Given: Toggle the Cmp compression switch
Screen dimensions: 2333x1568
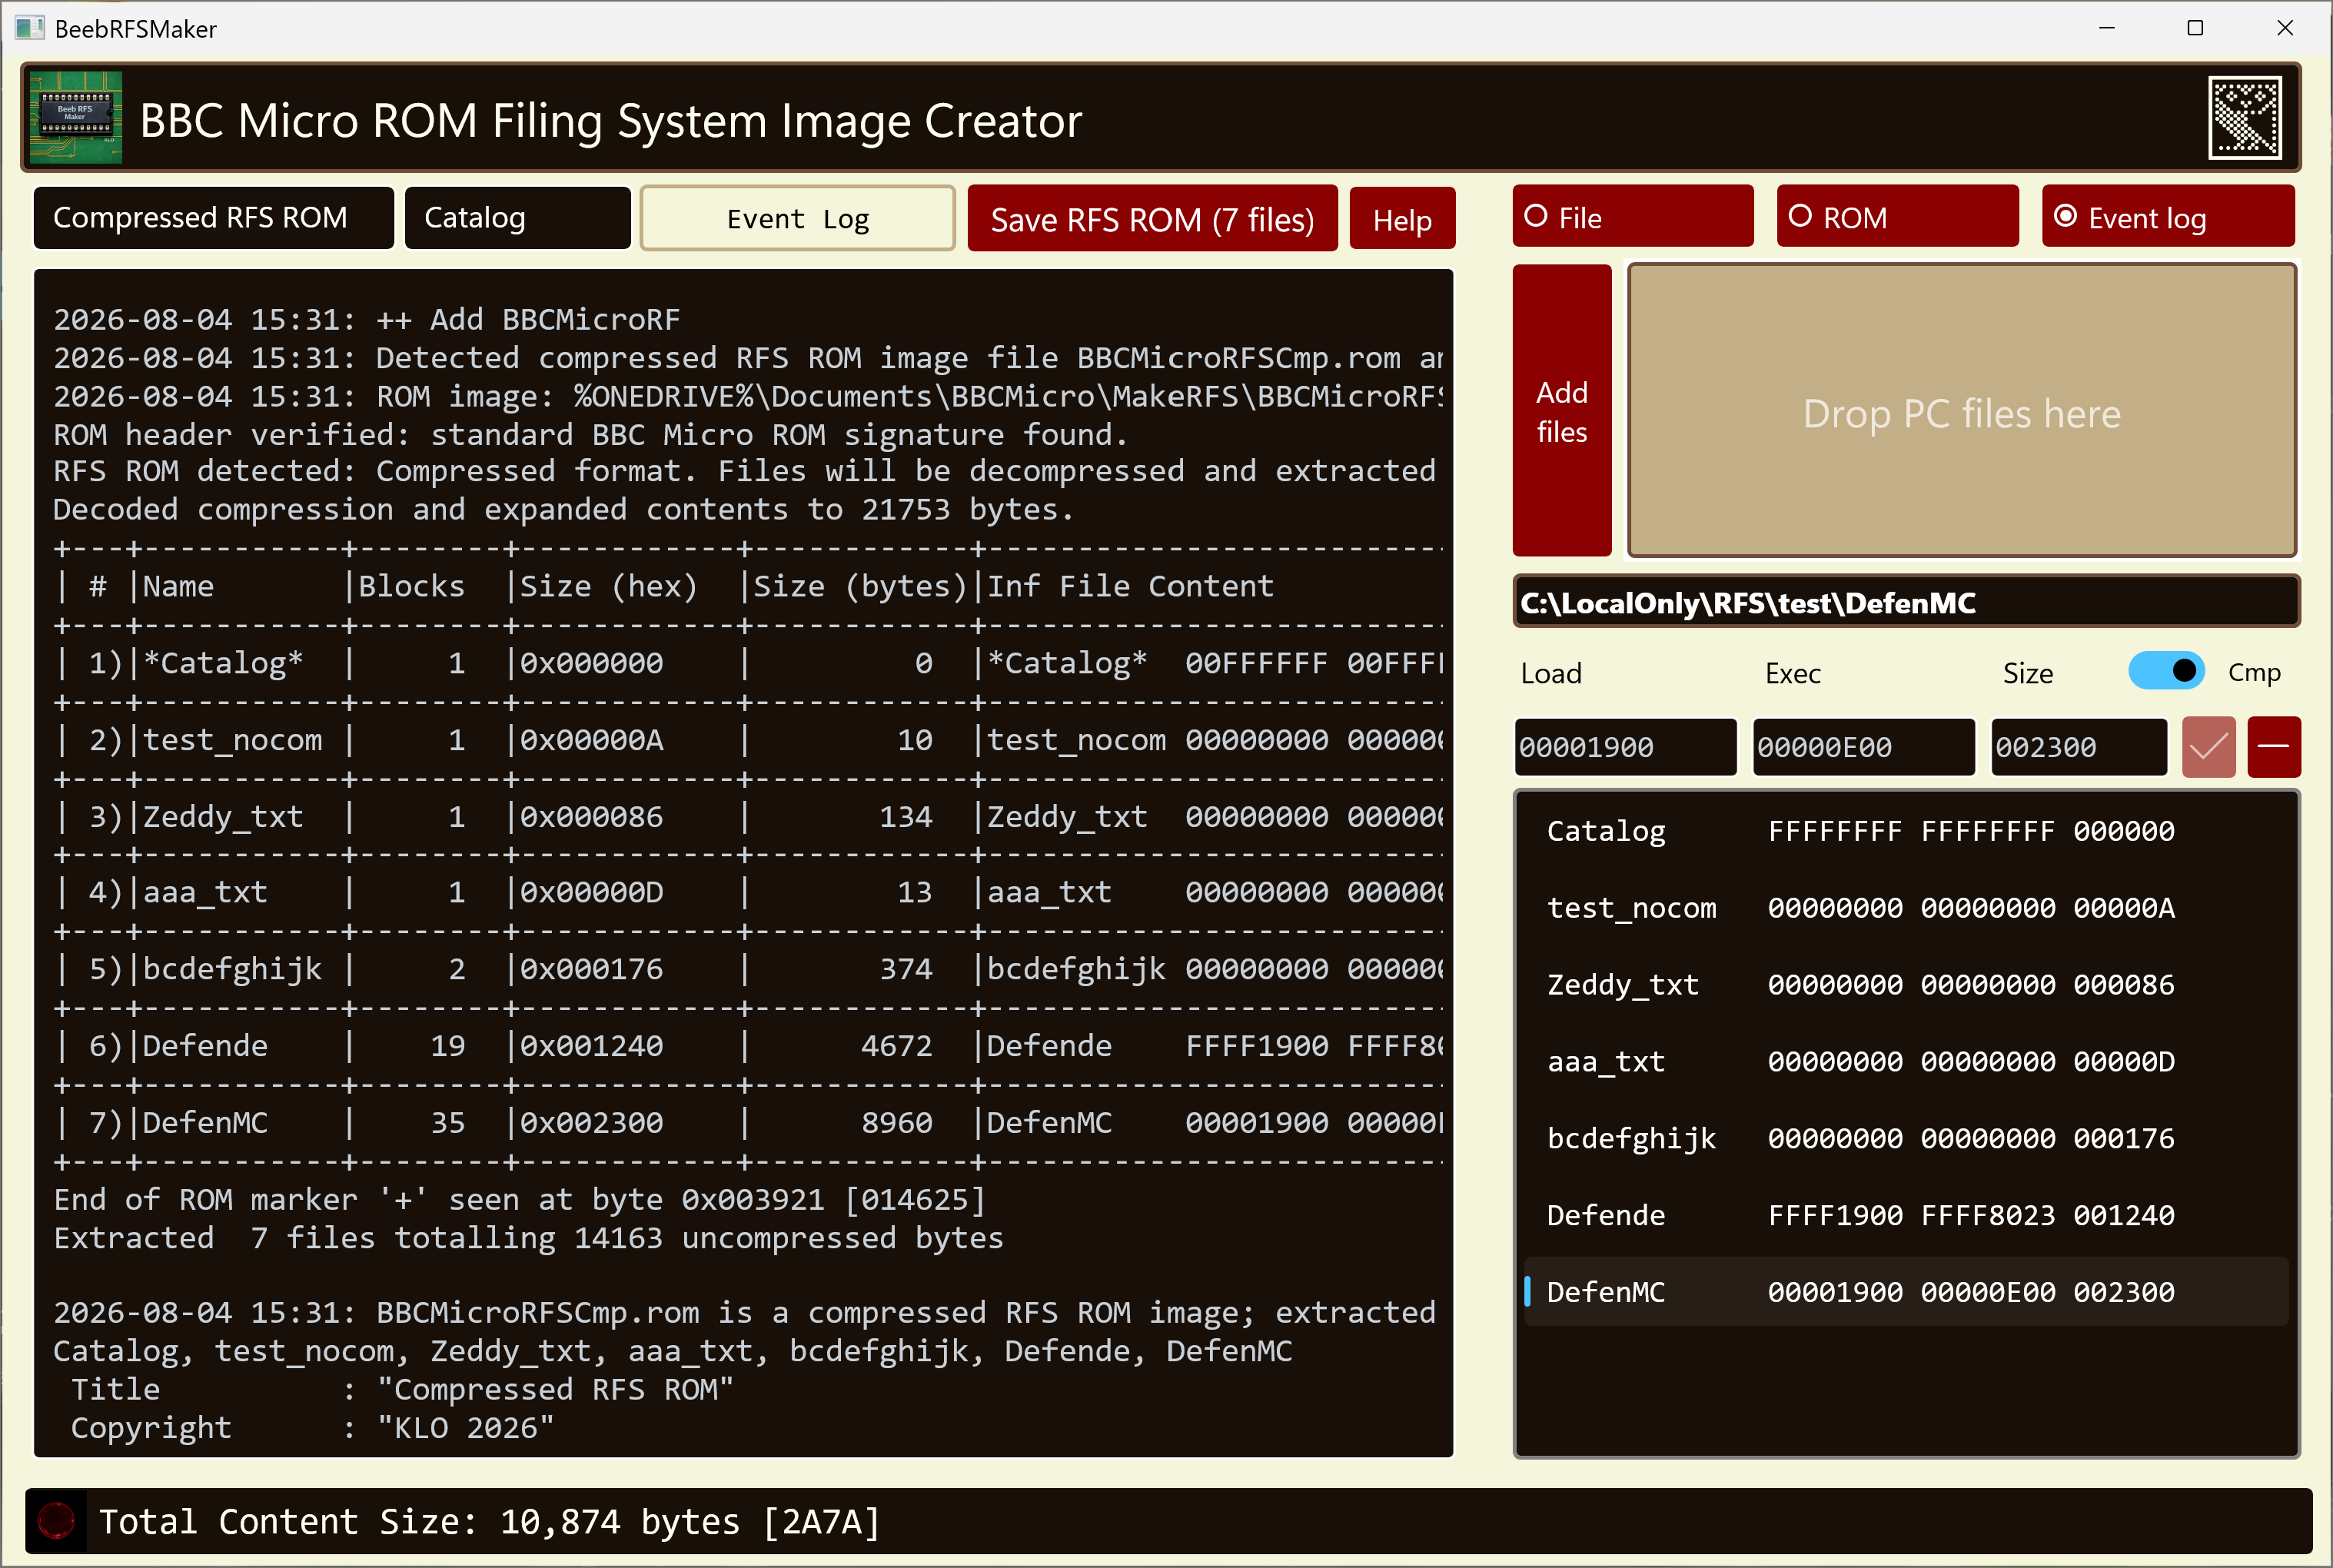Looking at the screenshot, I should tap(2166, 671).
